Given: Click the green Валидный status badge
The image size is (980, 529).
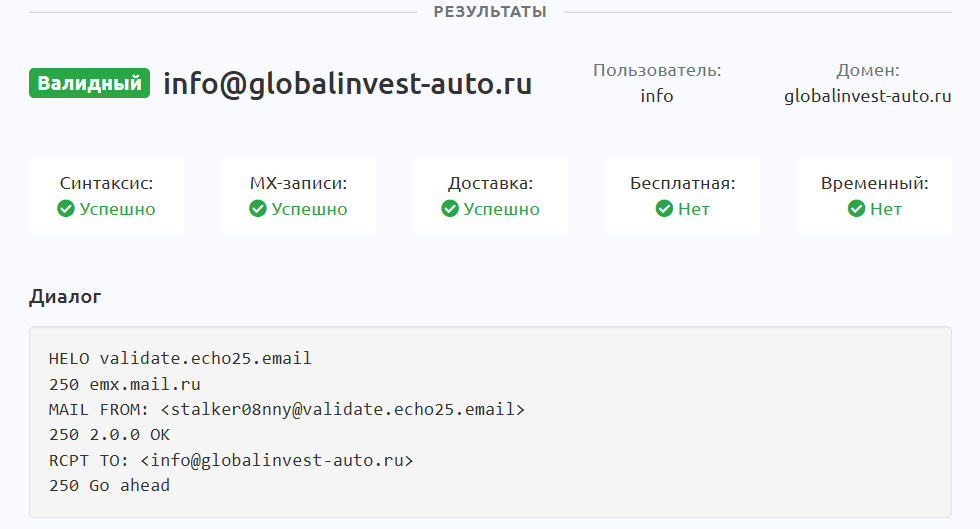Looking at the screenshot, I should [89, 83].
